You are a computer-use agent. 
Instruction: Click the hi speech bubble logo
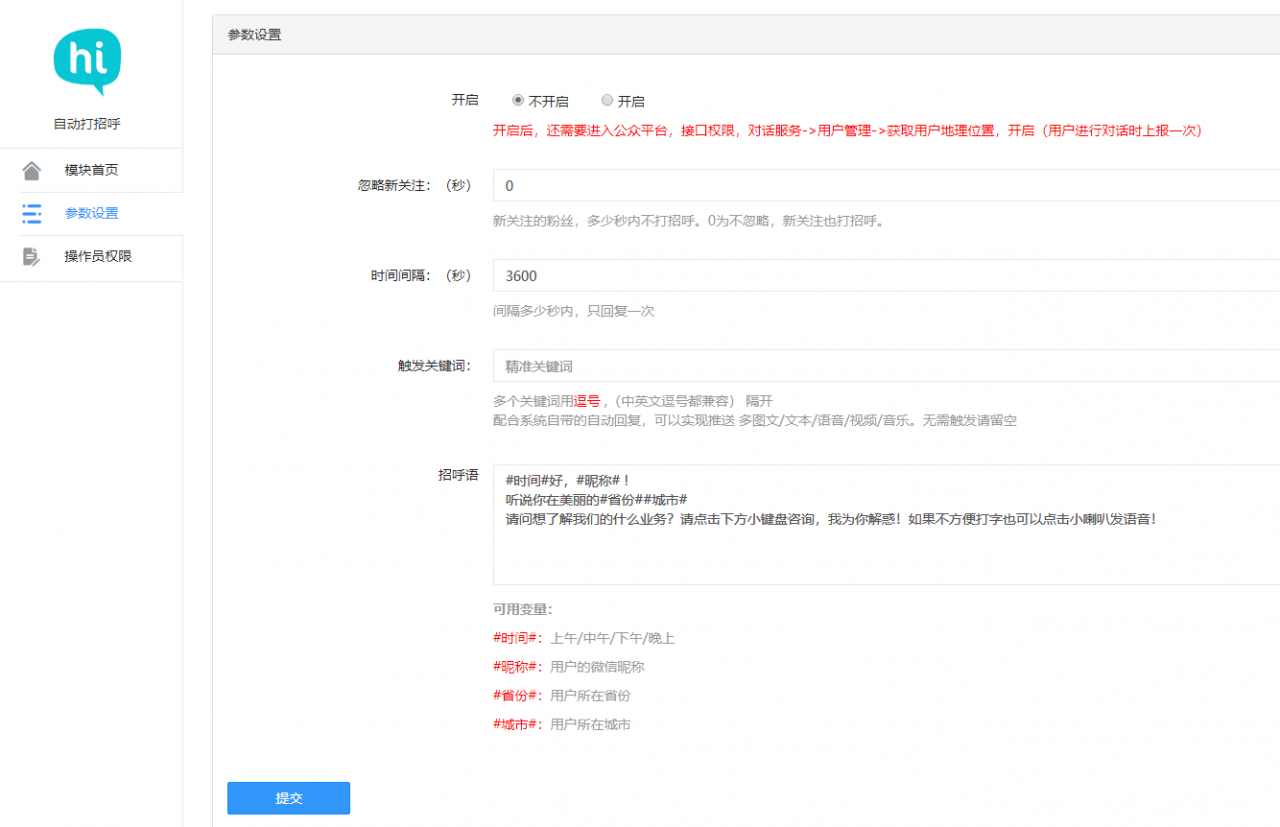88,61
